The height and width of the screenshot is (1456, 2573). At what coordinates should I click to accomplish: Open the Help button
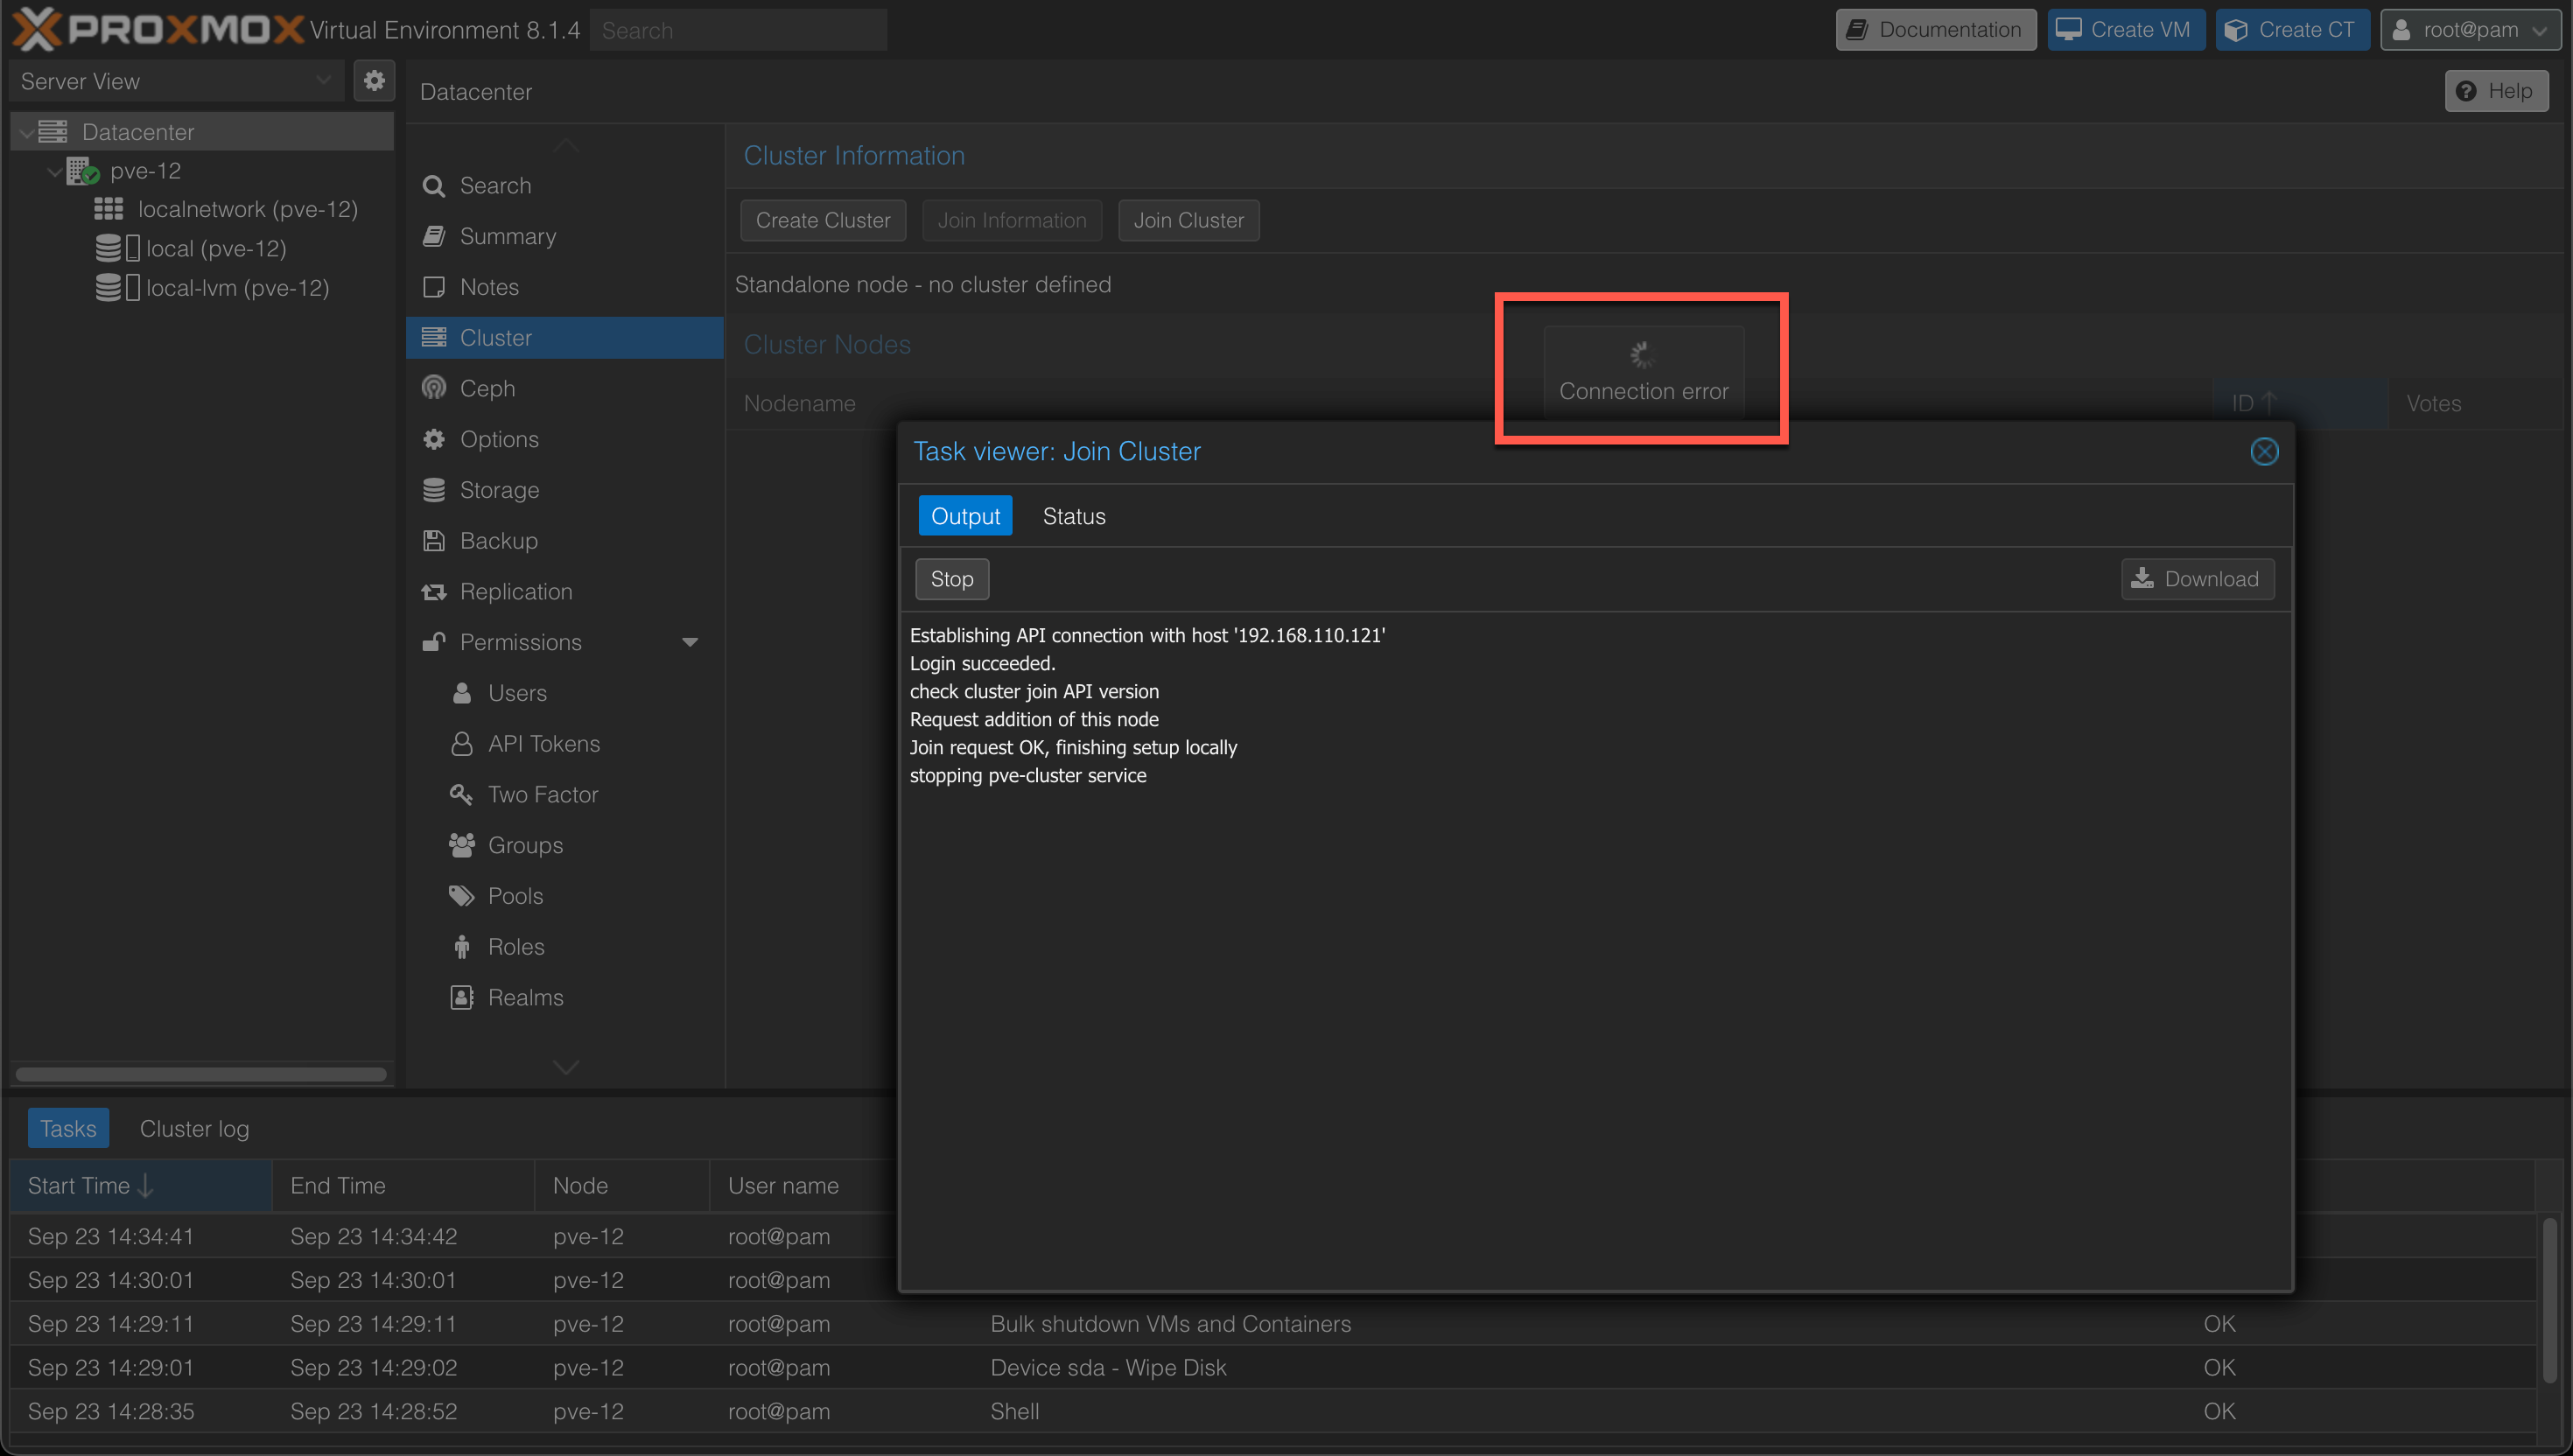point(2496,91)
